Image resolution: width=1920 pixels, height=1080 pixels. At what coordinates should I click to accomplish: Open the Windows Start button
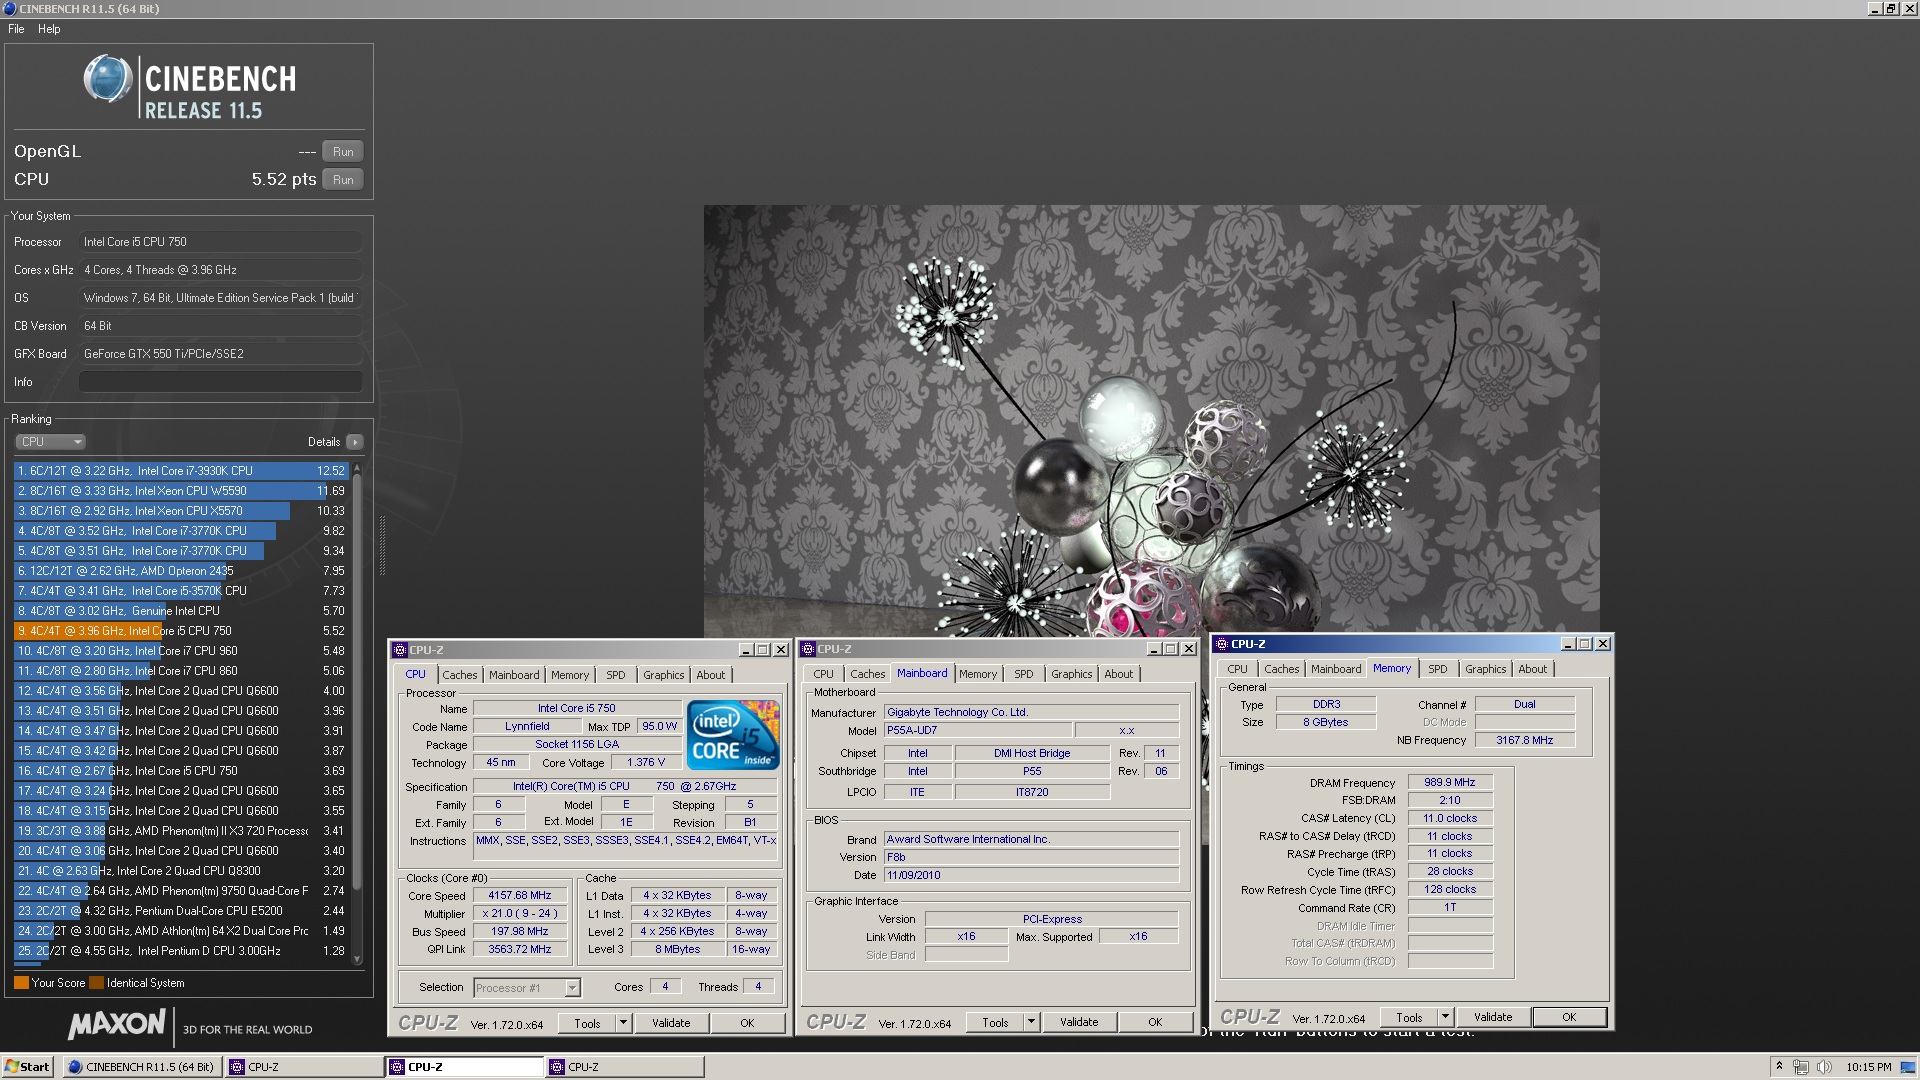coord(27,1067)
